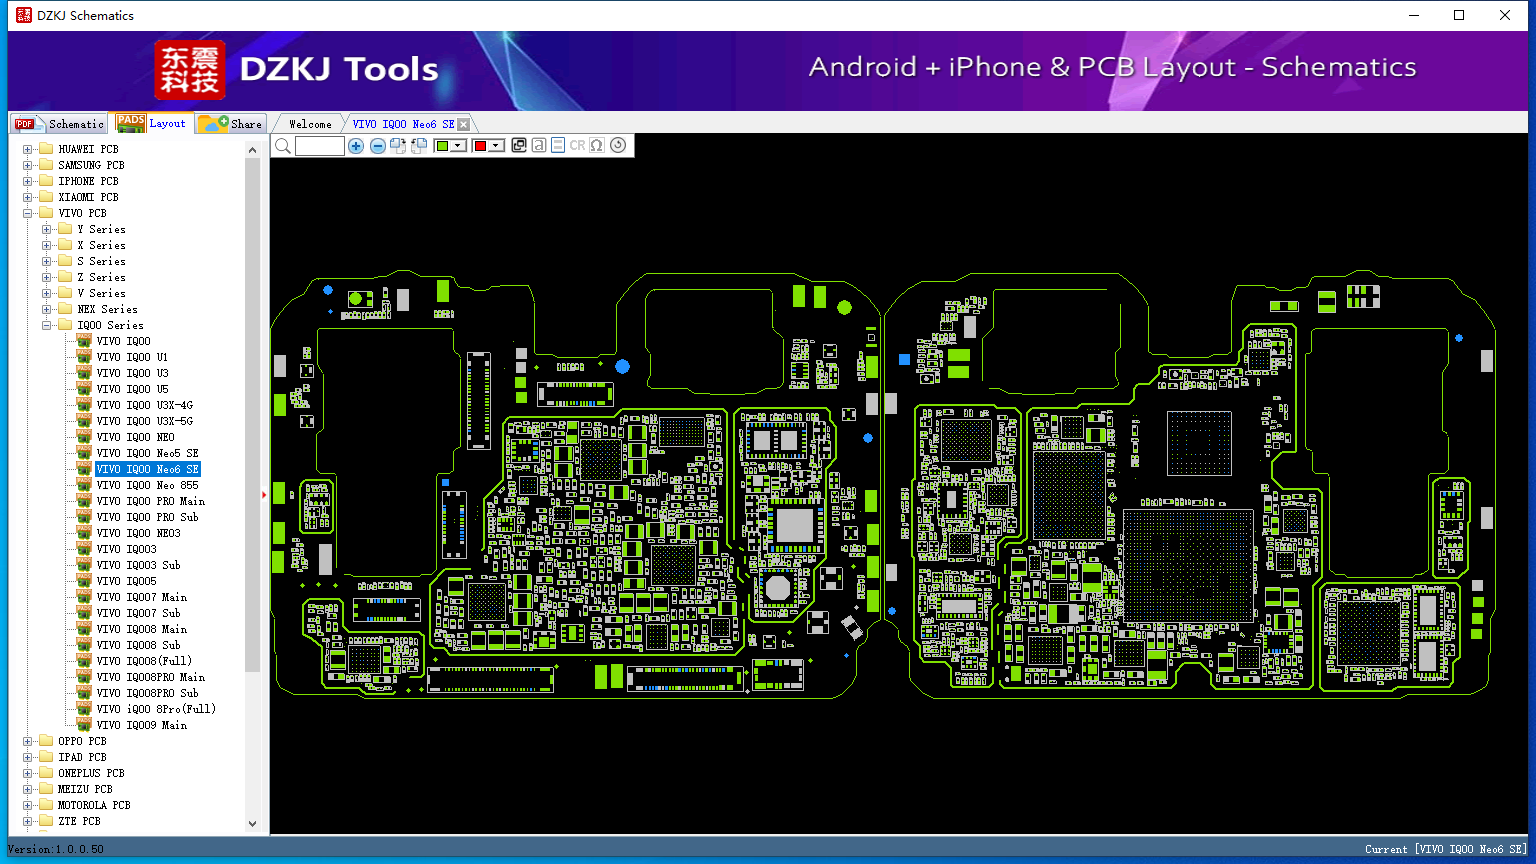Click the reset view circular arrow icon
The width and height of the screenshot is (1536, 864).
click(619, 145)
